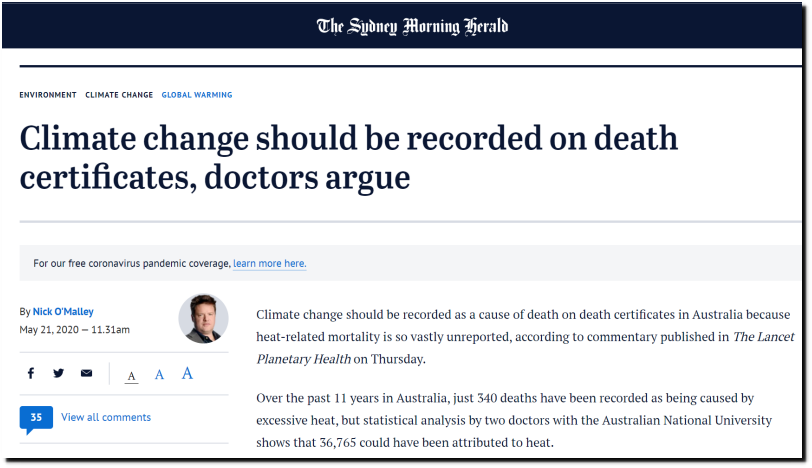812x468 pixels.
Task: Open The Sydney Morning Herald logo
Action: click(x=412, y=26)
